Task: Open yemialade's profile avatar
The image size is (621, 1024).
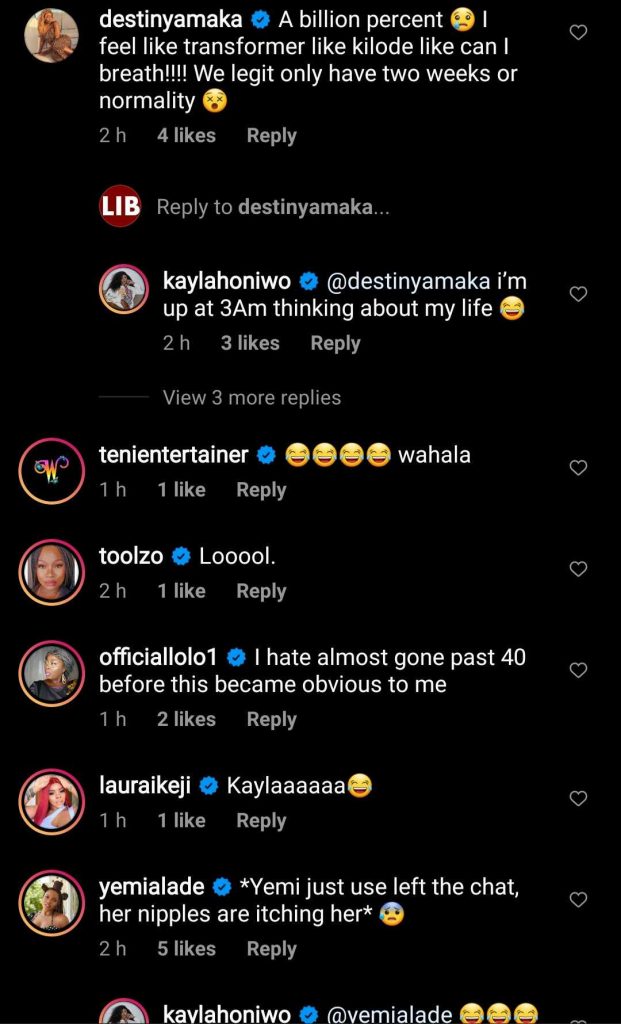Action: pos(51,904)
